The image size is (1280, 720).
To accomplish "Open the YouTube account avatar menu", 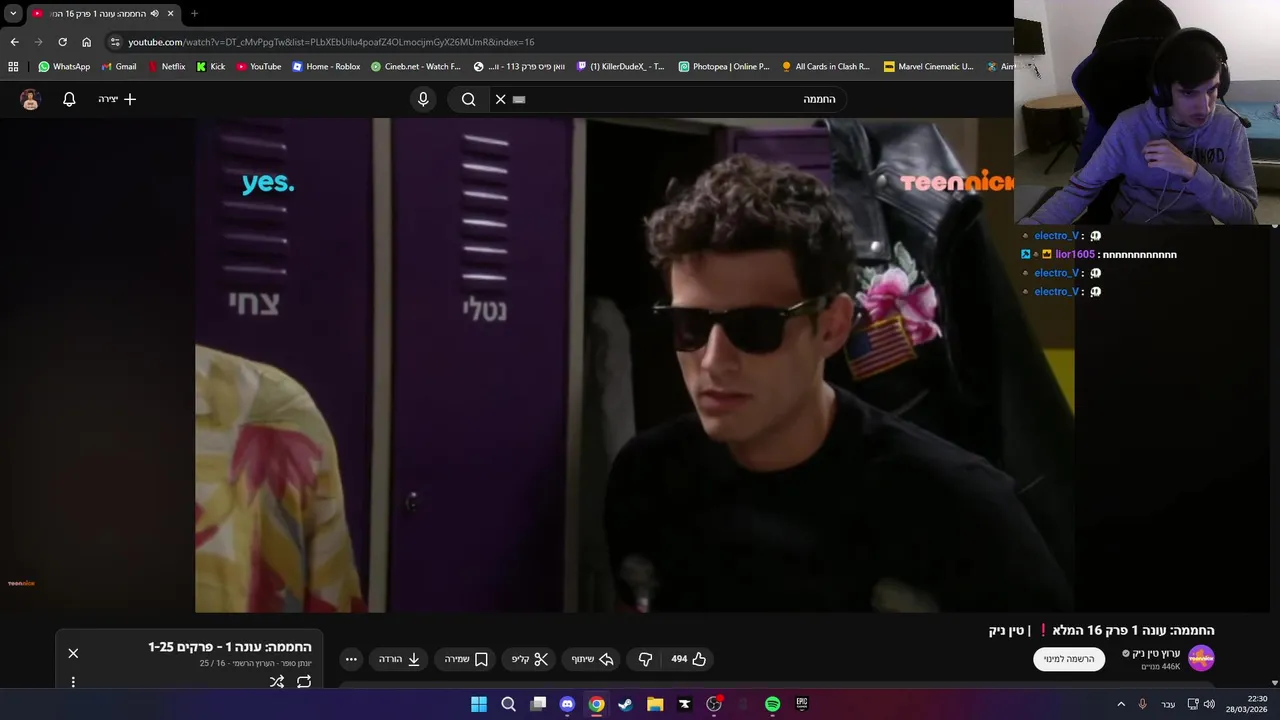I will [x=30, y=99].
